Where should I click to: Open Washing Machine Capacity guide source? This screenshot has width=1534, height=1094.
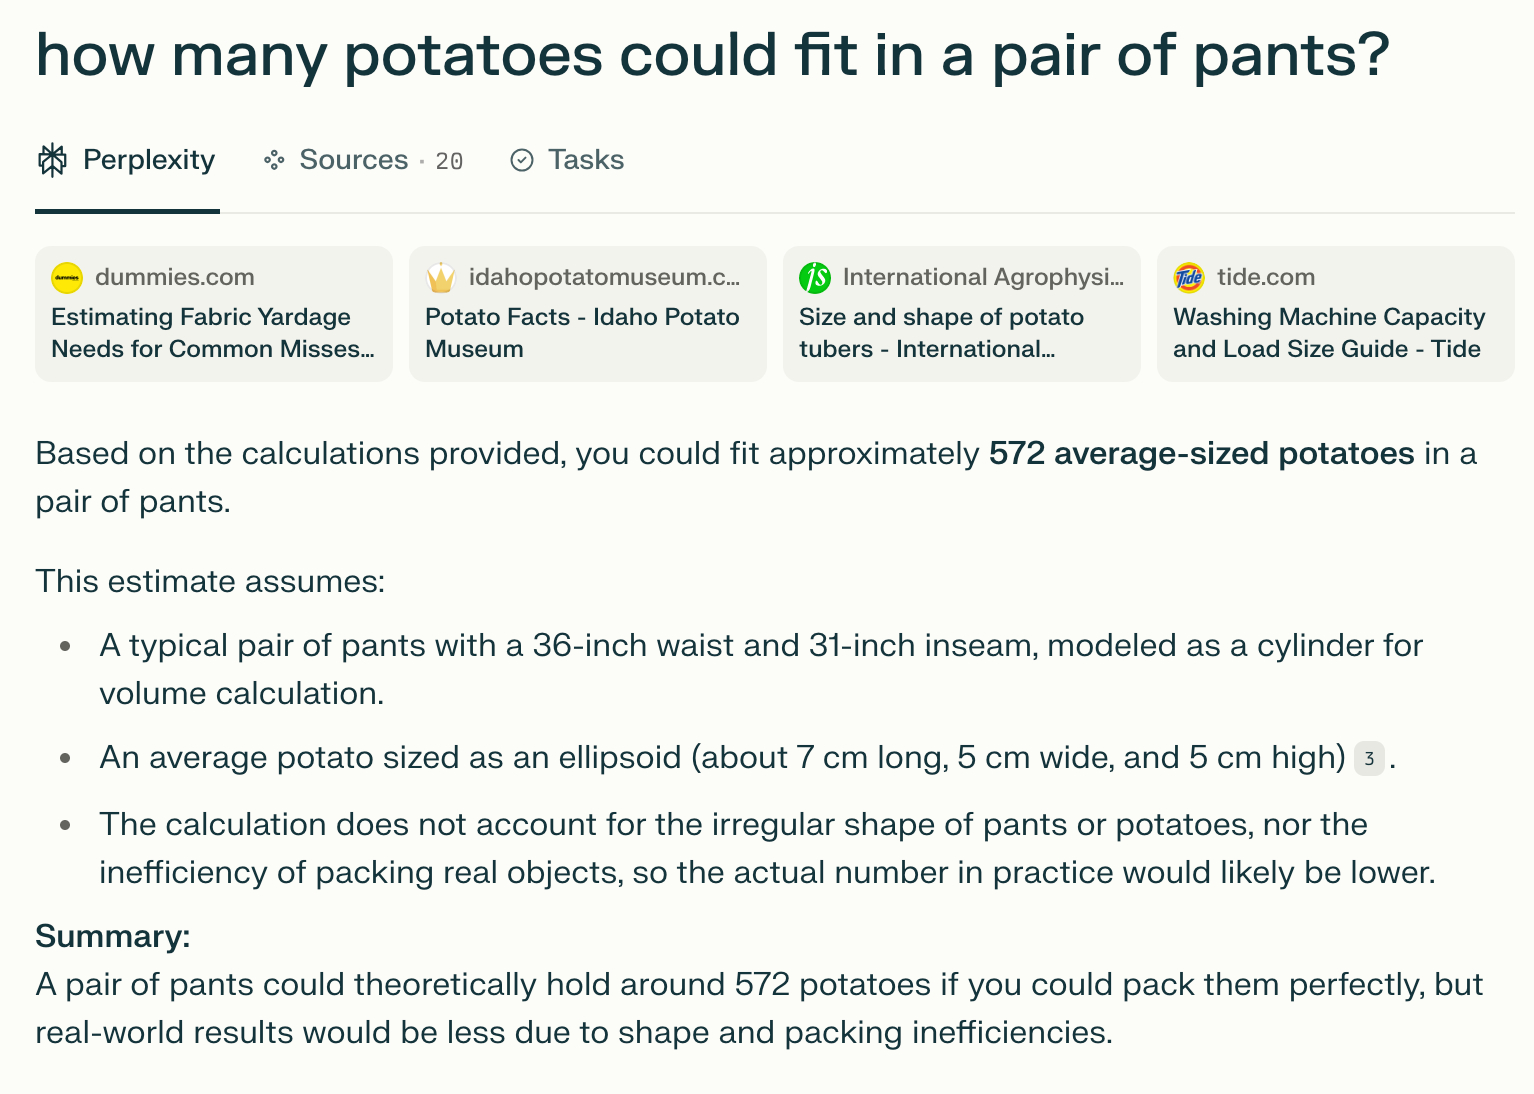[1328, 333]
